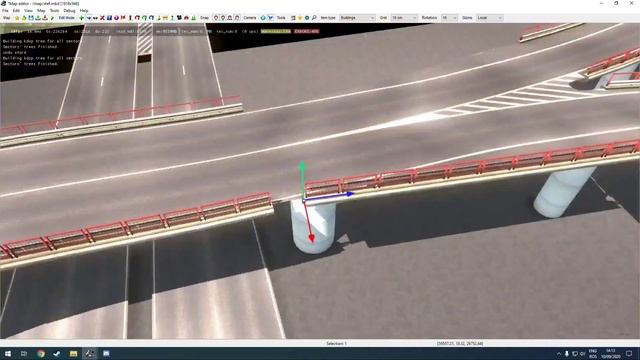Click the Snap toolbar label

tap(204, 18)
